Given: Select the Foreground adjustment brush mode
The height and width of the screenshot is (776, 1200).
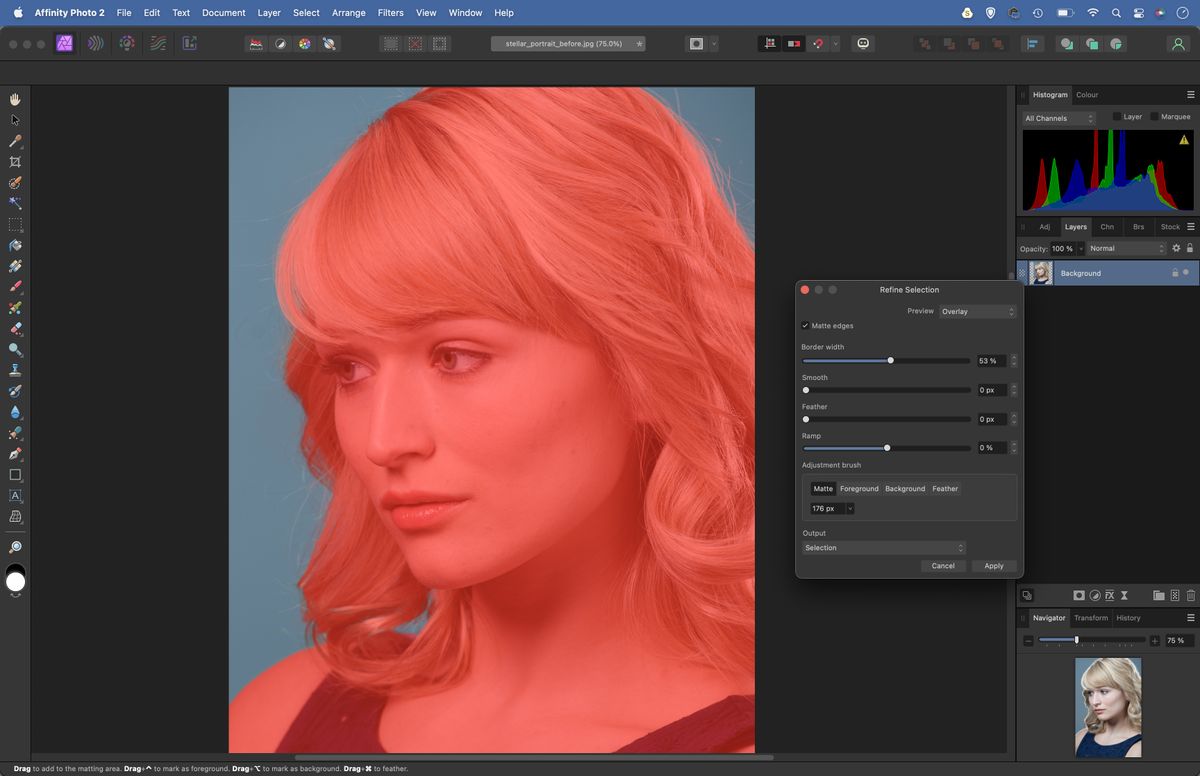Looking at the screenshot, I should (859, 488).
